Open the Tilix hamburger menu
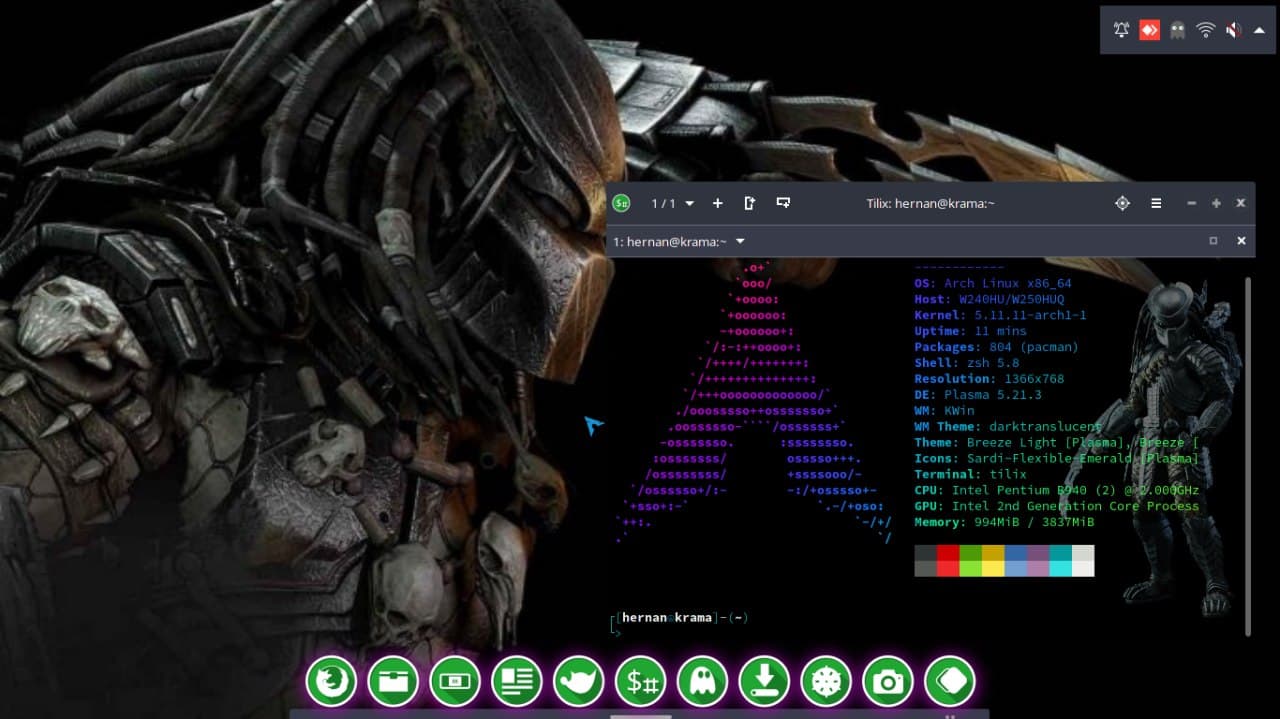The height and width of the screenshot is (719, 1280). point(1156,203)
